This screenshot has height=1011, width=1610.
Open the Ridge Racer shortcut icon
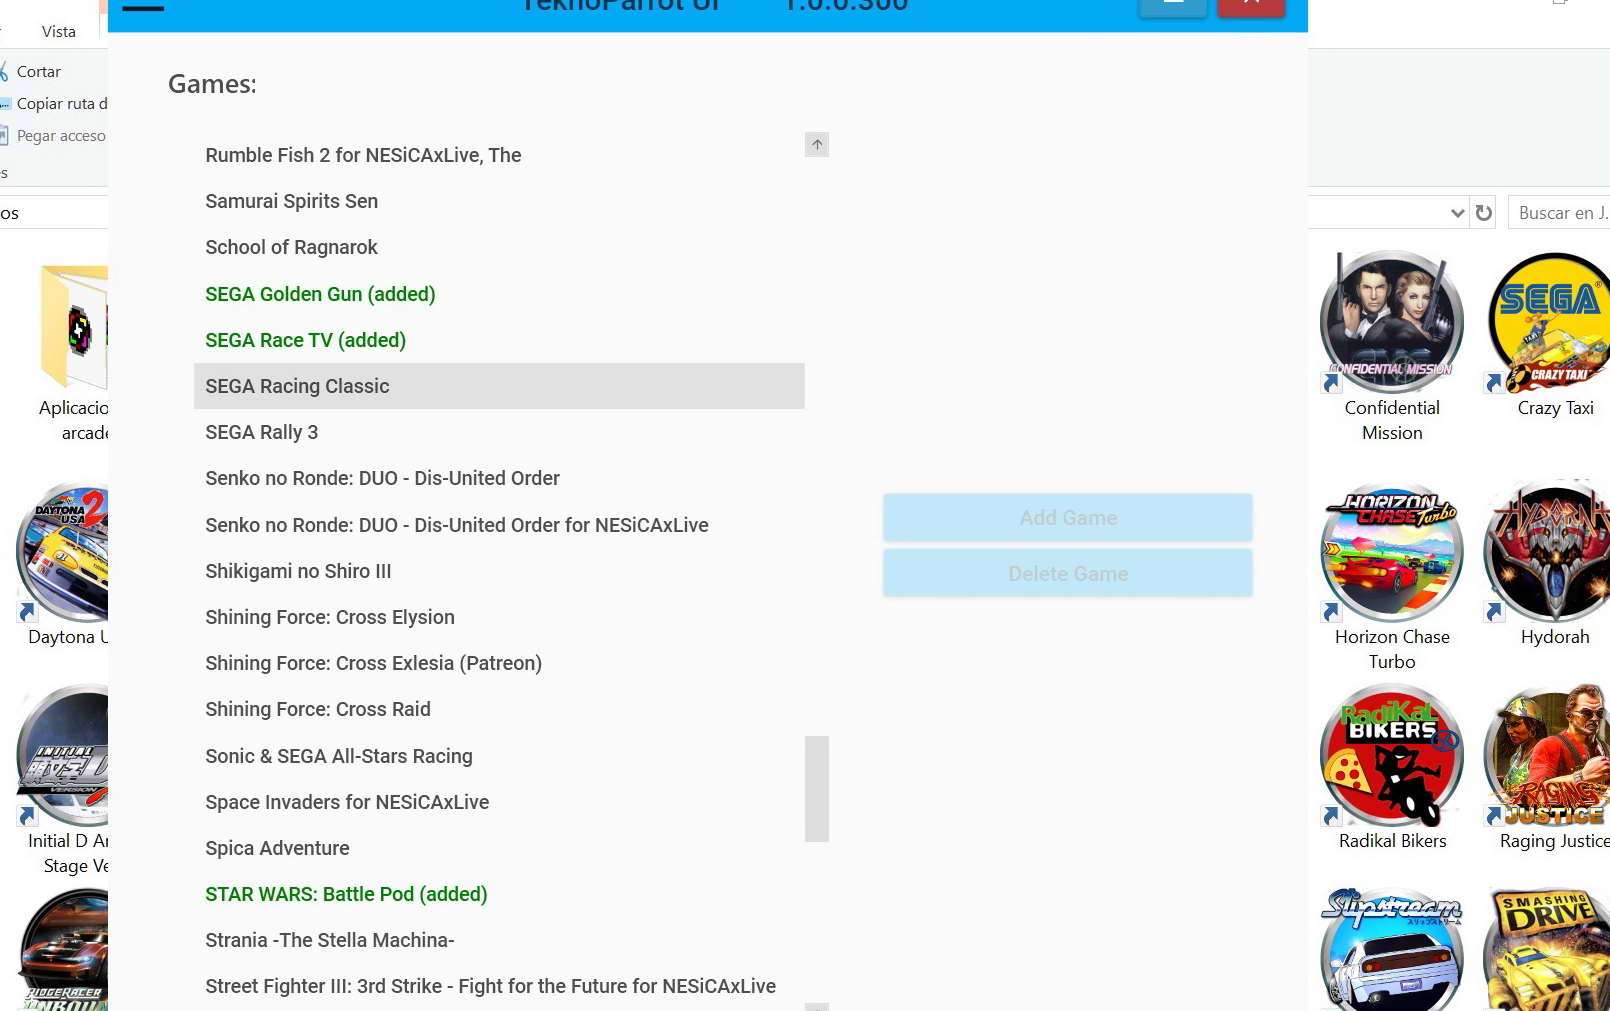[x=63, y=950]
